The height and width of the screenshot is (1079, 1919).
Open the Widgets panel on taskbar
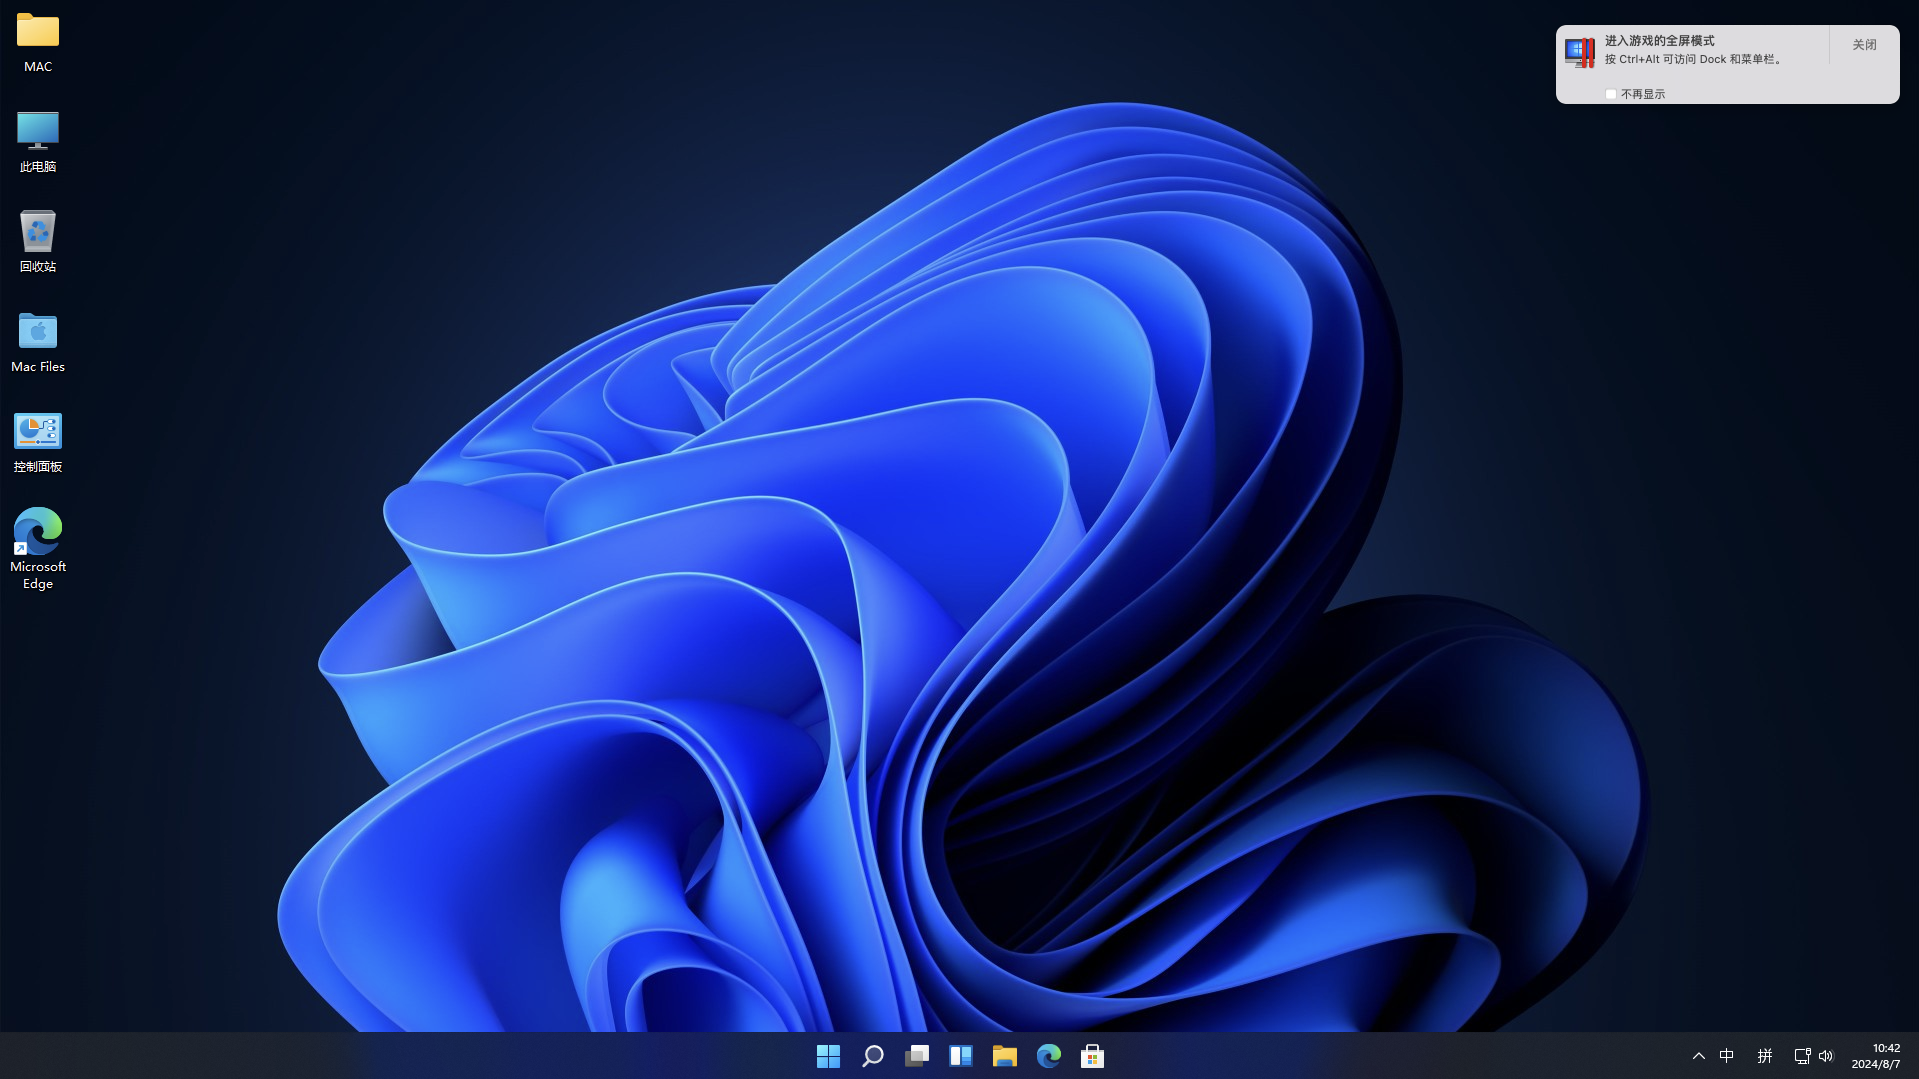pyautogui.click(x=961, y=1056)
